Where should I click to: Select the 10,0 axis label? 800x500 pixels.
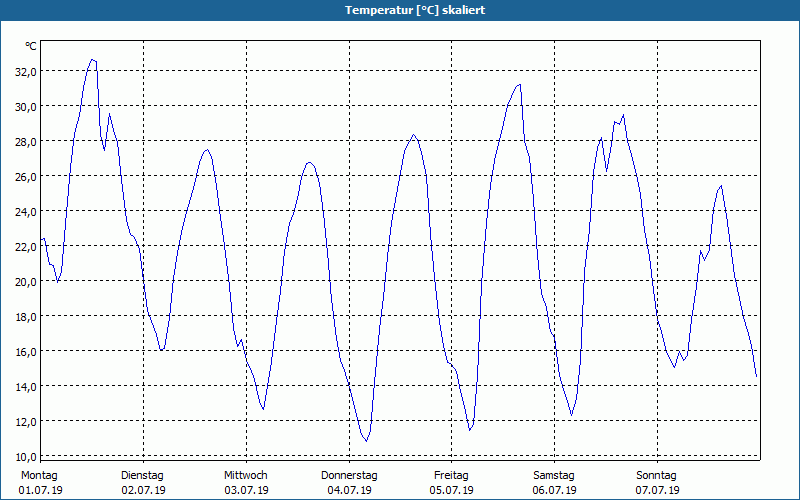[26, 457]
